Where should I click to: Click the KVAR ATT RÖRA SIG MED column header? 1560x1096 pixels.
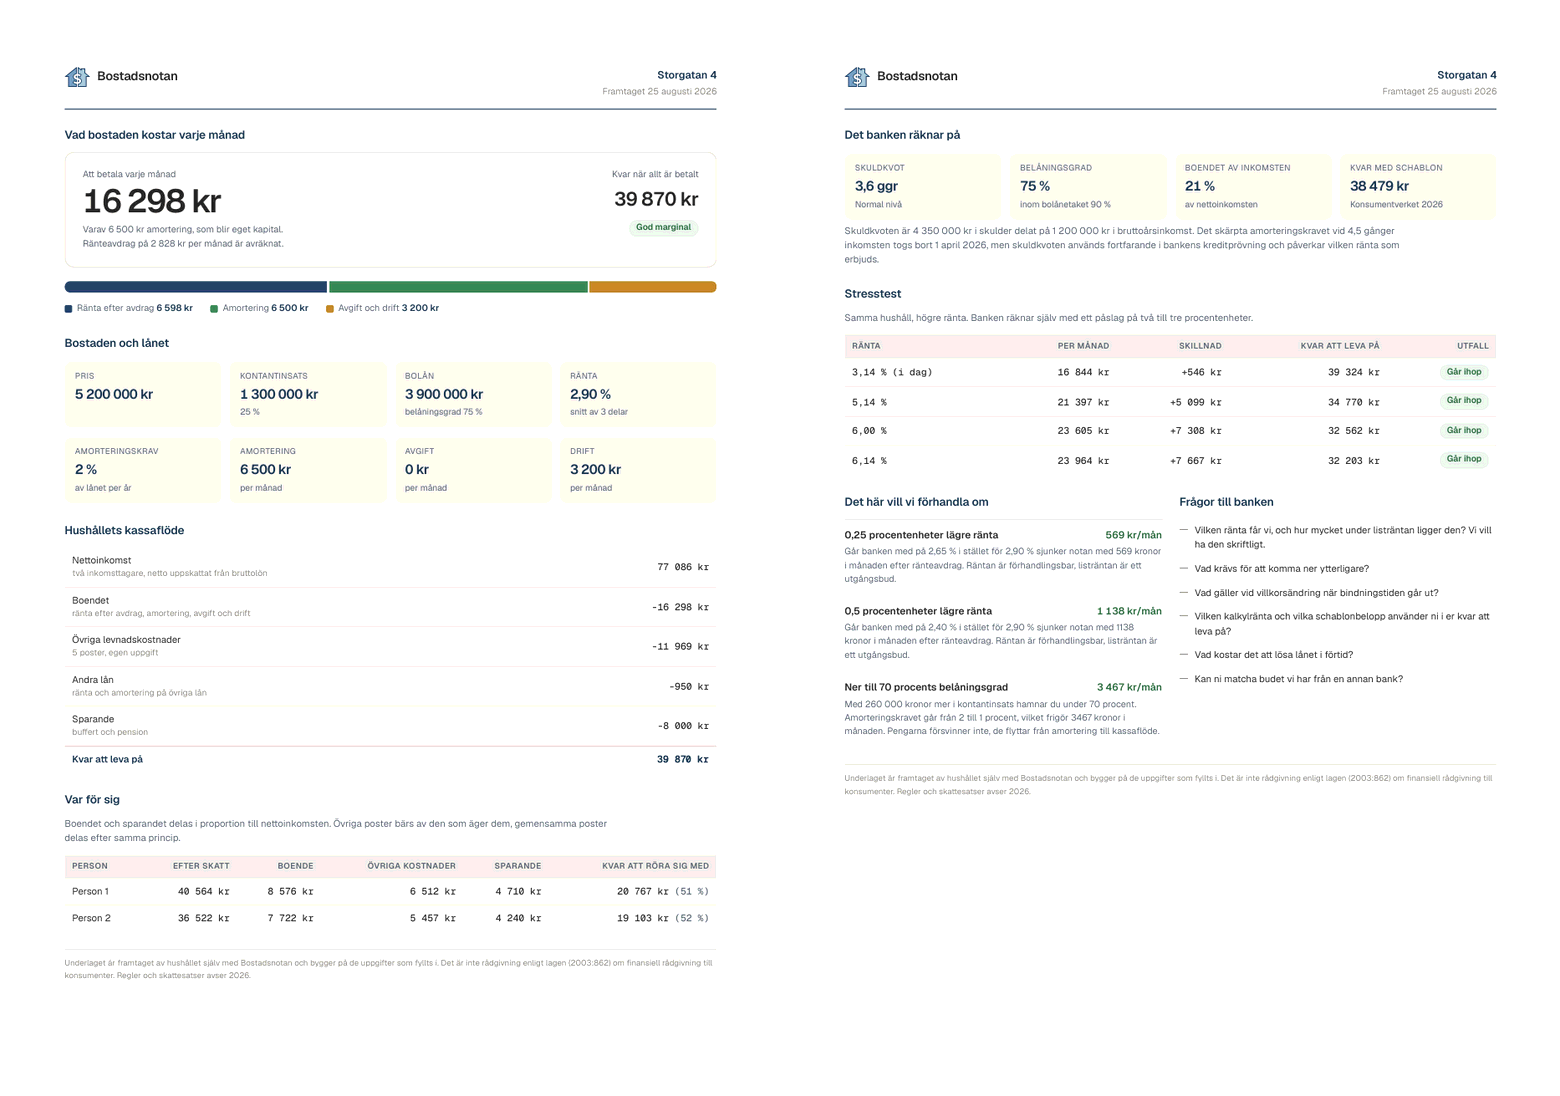655,866
